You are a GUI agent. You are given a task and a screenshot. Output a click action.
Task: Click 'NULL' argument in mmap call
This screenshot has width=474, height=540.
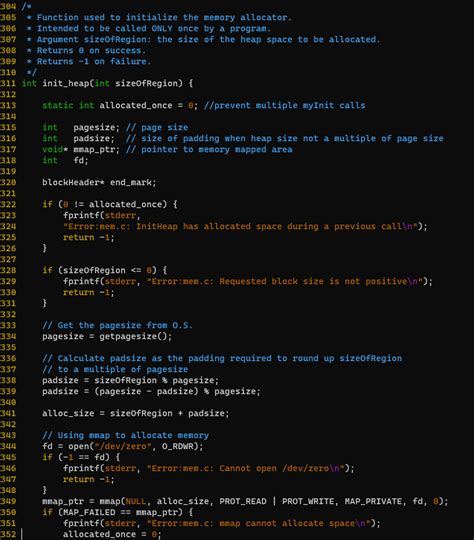tap(135, 501)
